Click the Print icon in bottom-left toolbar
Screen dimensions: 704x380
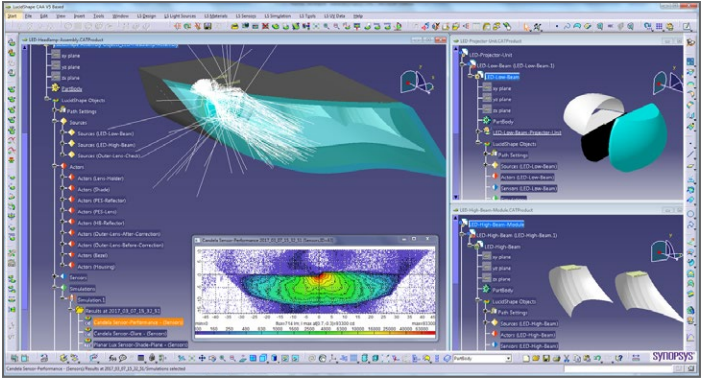coord(44,358)
